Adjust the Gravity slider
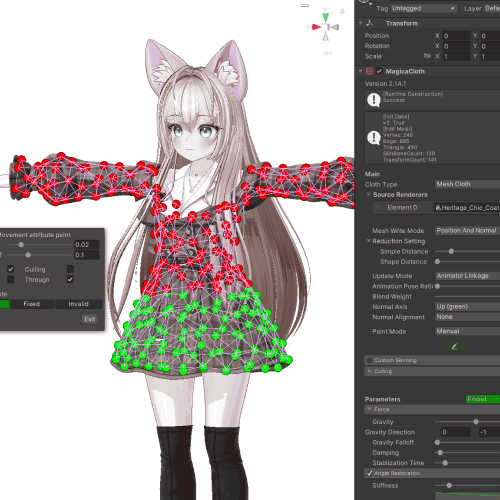500x500 pixels. [467, 422]
